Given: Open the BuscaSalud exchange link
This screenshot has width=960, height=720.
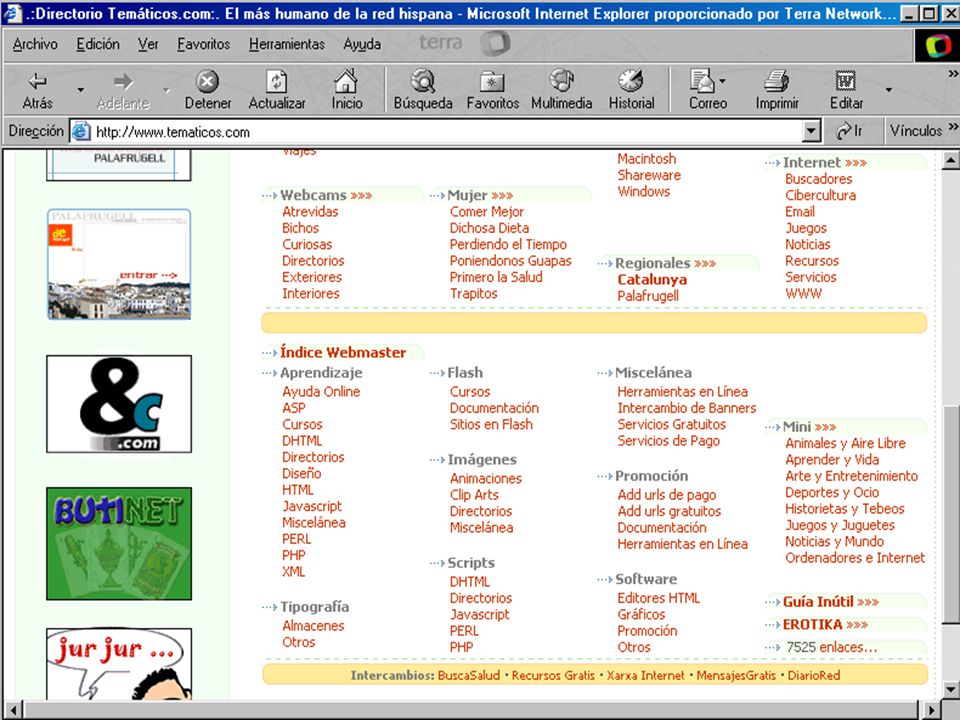Looking at the screenshot, I should (468, 675).
